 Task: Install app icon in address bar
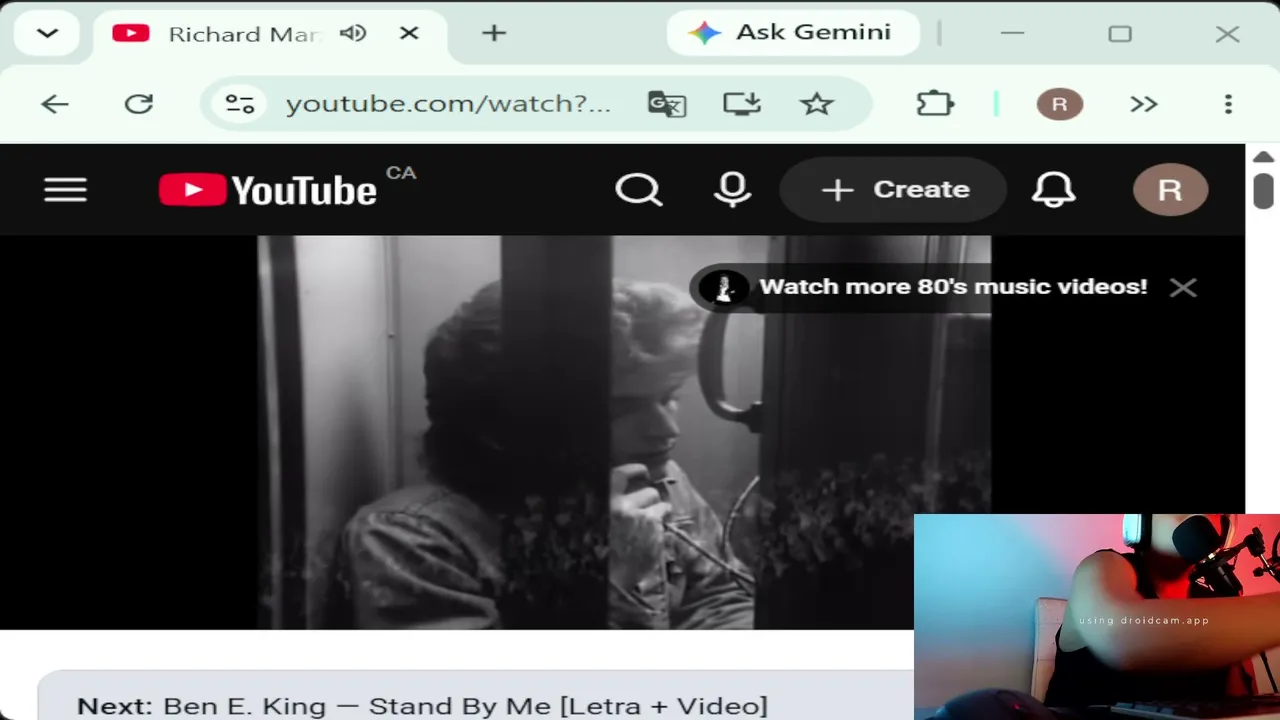[742, 104]
